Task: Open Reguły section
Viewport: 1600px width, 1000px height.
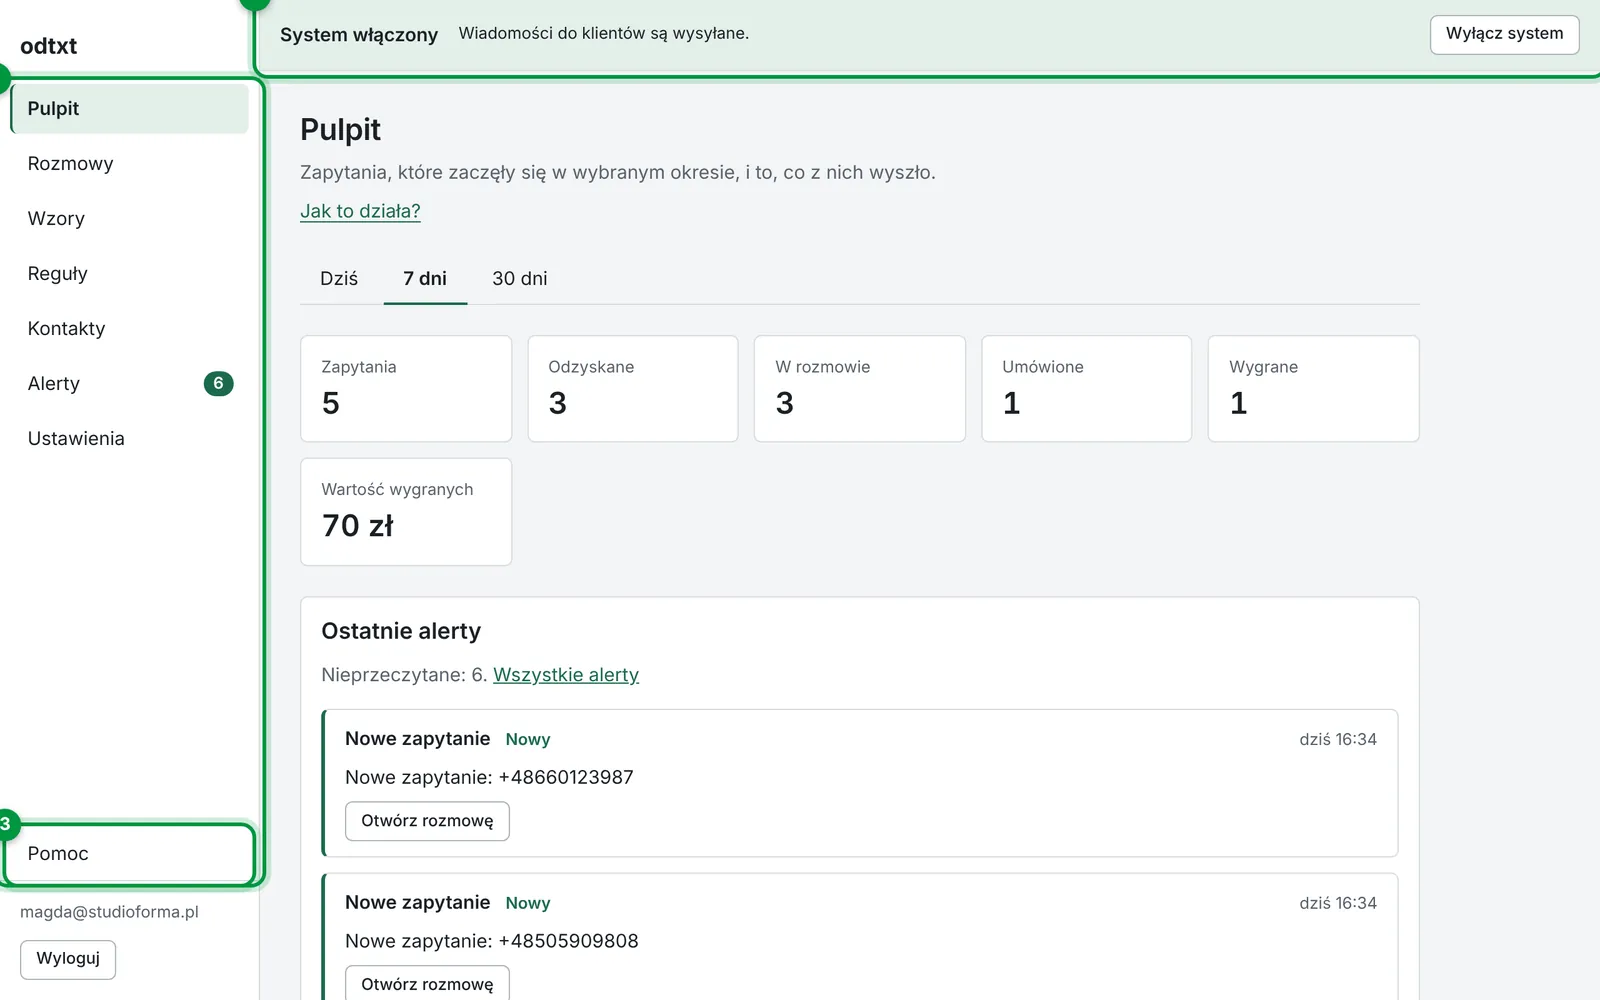Action: click(x=129, y=273)
